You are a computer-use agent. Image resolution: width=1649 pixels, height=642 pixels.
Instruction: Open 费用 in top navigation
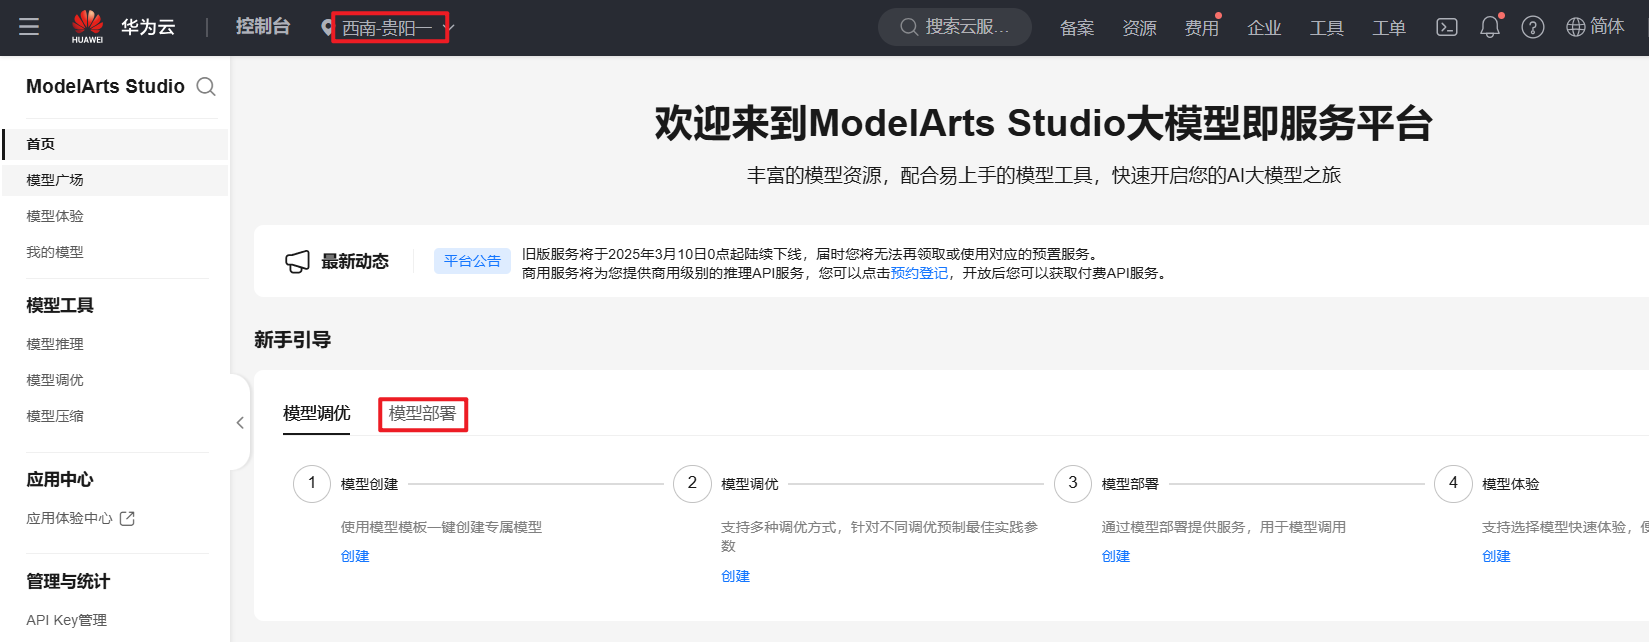tap(1202, 28)
